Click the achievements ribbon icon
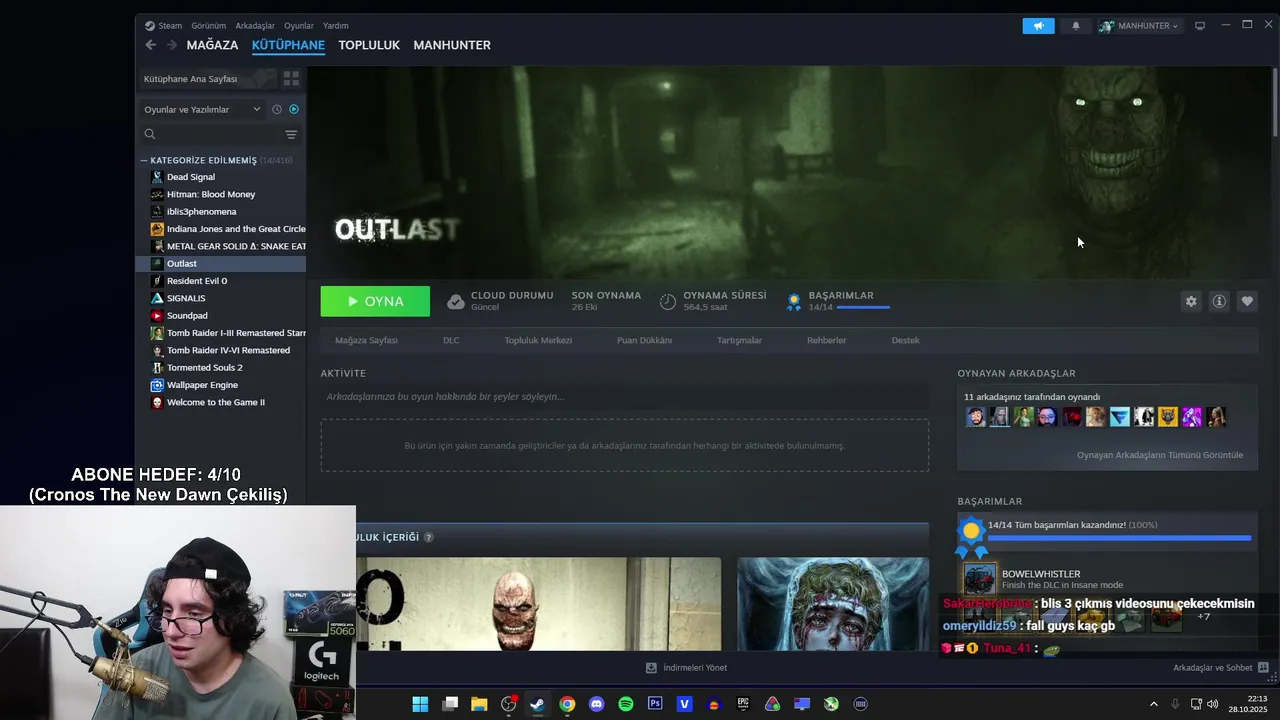1280x720 pixels. coord(794,301)
